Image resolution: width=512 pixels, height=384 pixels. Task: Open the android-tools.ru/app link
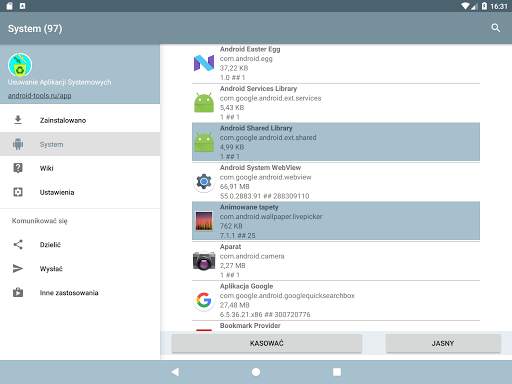[39, 95]
